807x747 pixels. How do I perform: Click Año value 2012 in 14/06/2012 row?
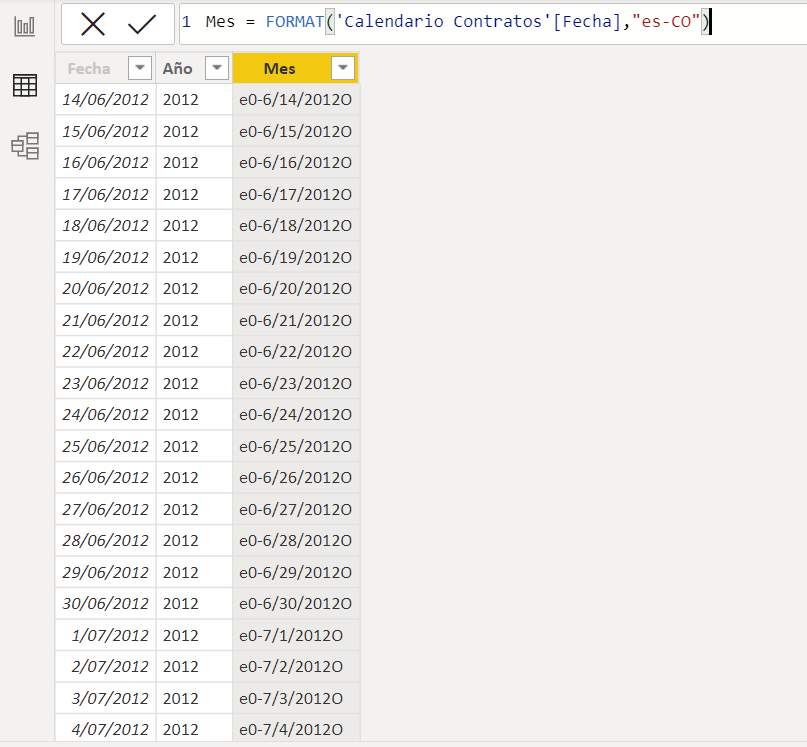pyautogui.click(x=194, y=99)
